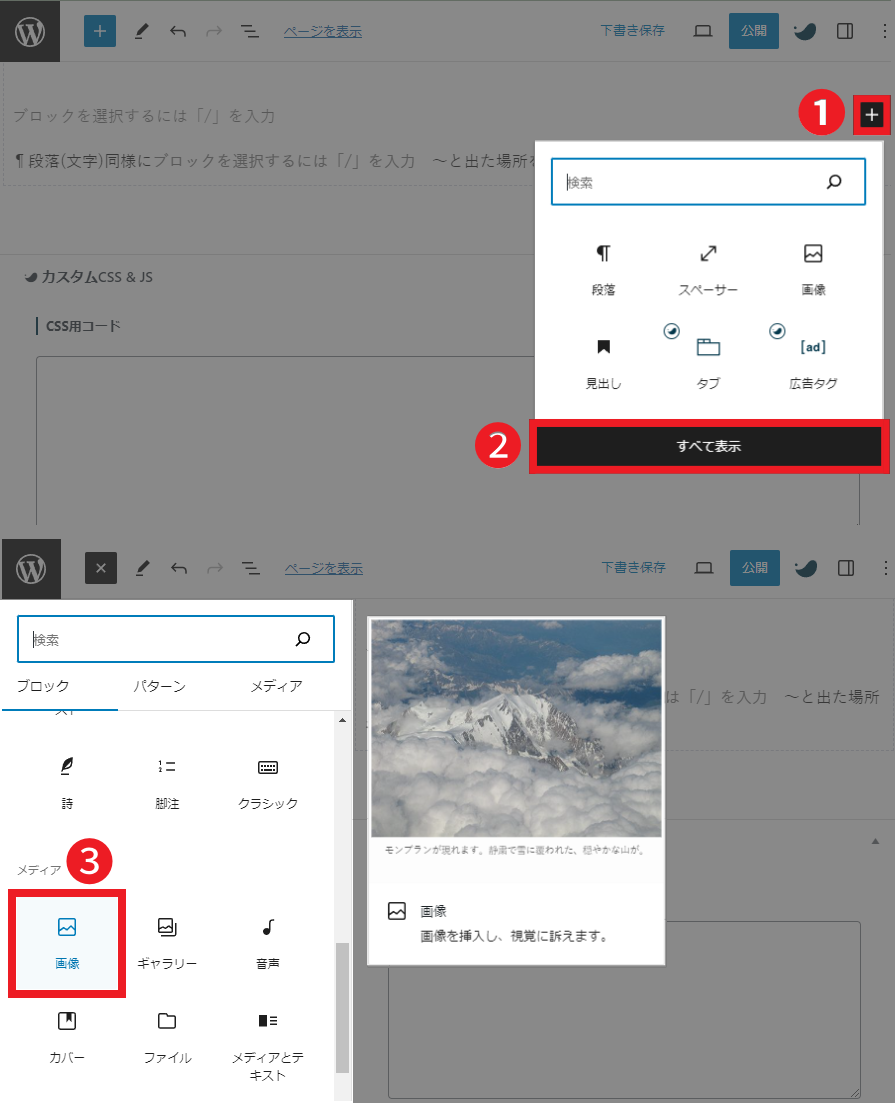
Task: Choose the 見出し heading block
Action: pos(603,362)
